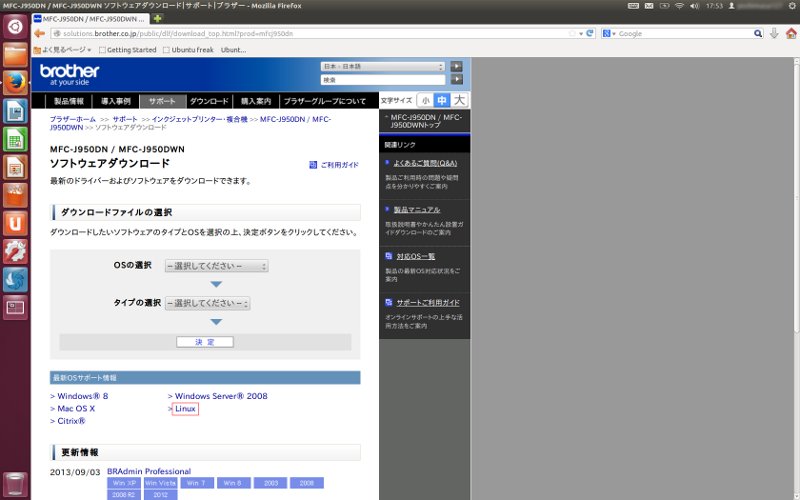Click Getting Started bookmark
The width and height of the screenshot is (800, 500).
click(128, 49)
